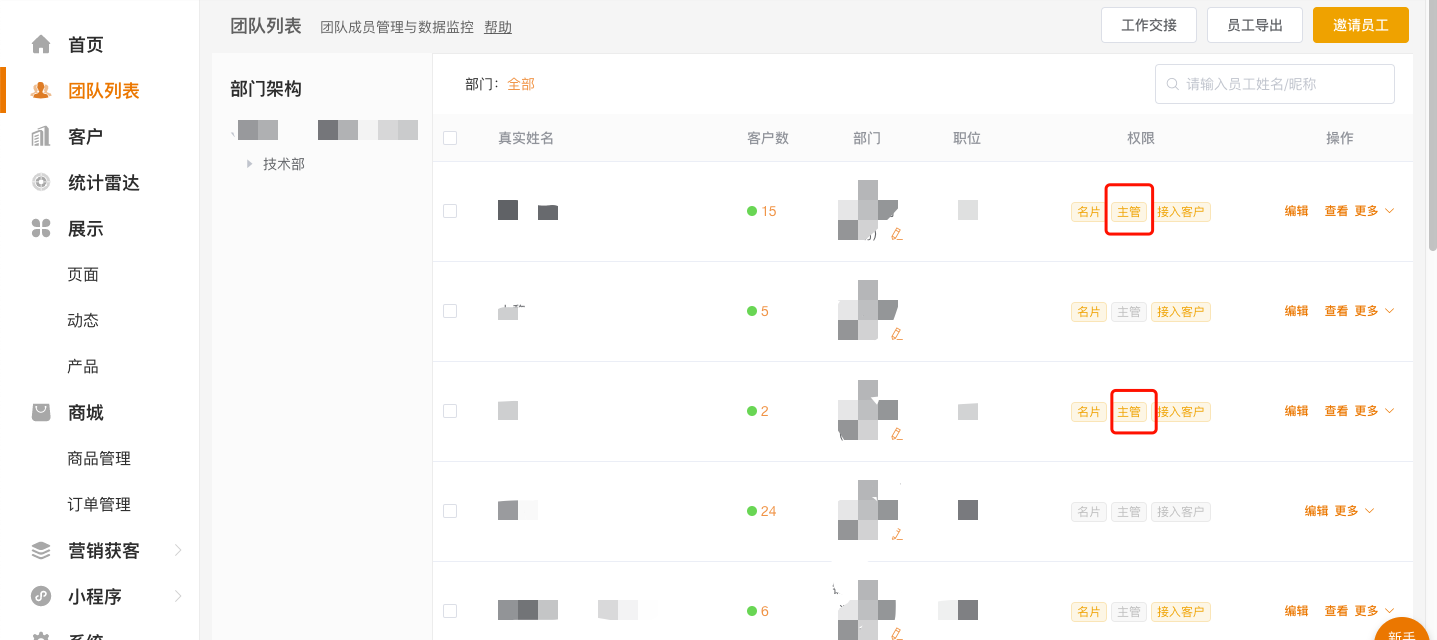Click the team list people icon
The image size is (1437, 640).
(41, 91)
